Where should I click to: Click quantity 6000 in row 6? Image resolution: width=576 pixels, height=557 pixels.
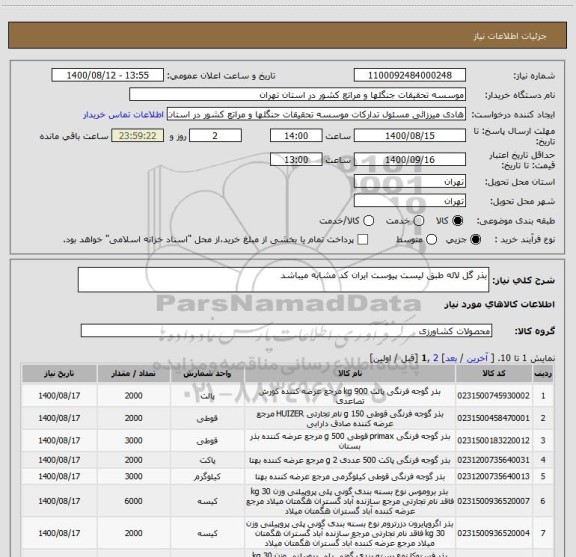pyautogui.click(x=133, y=501)
